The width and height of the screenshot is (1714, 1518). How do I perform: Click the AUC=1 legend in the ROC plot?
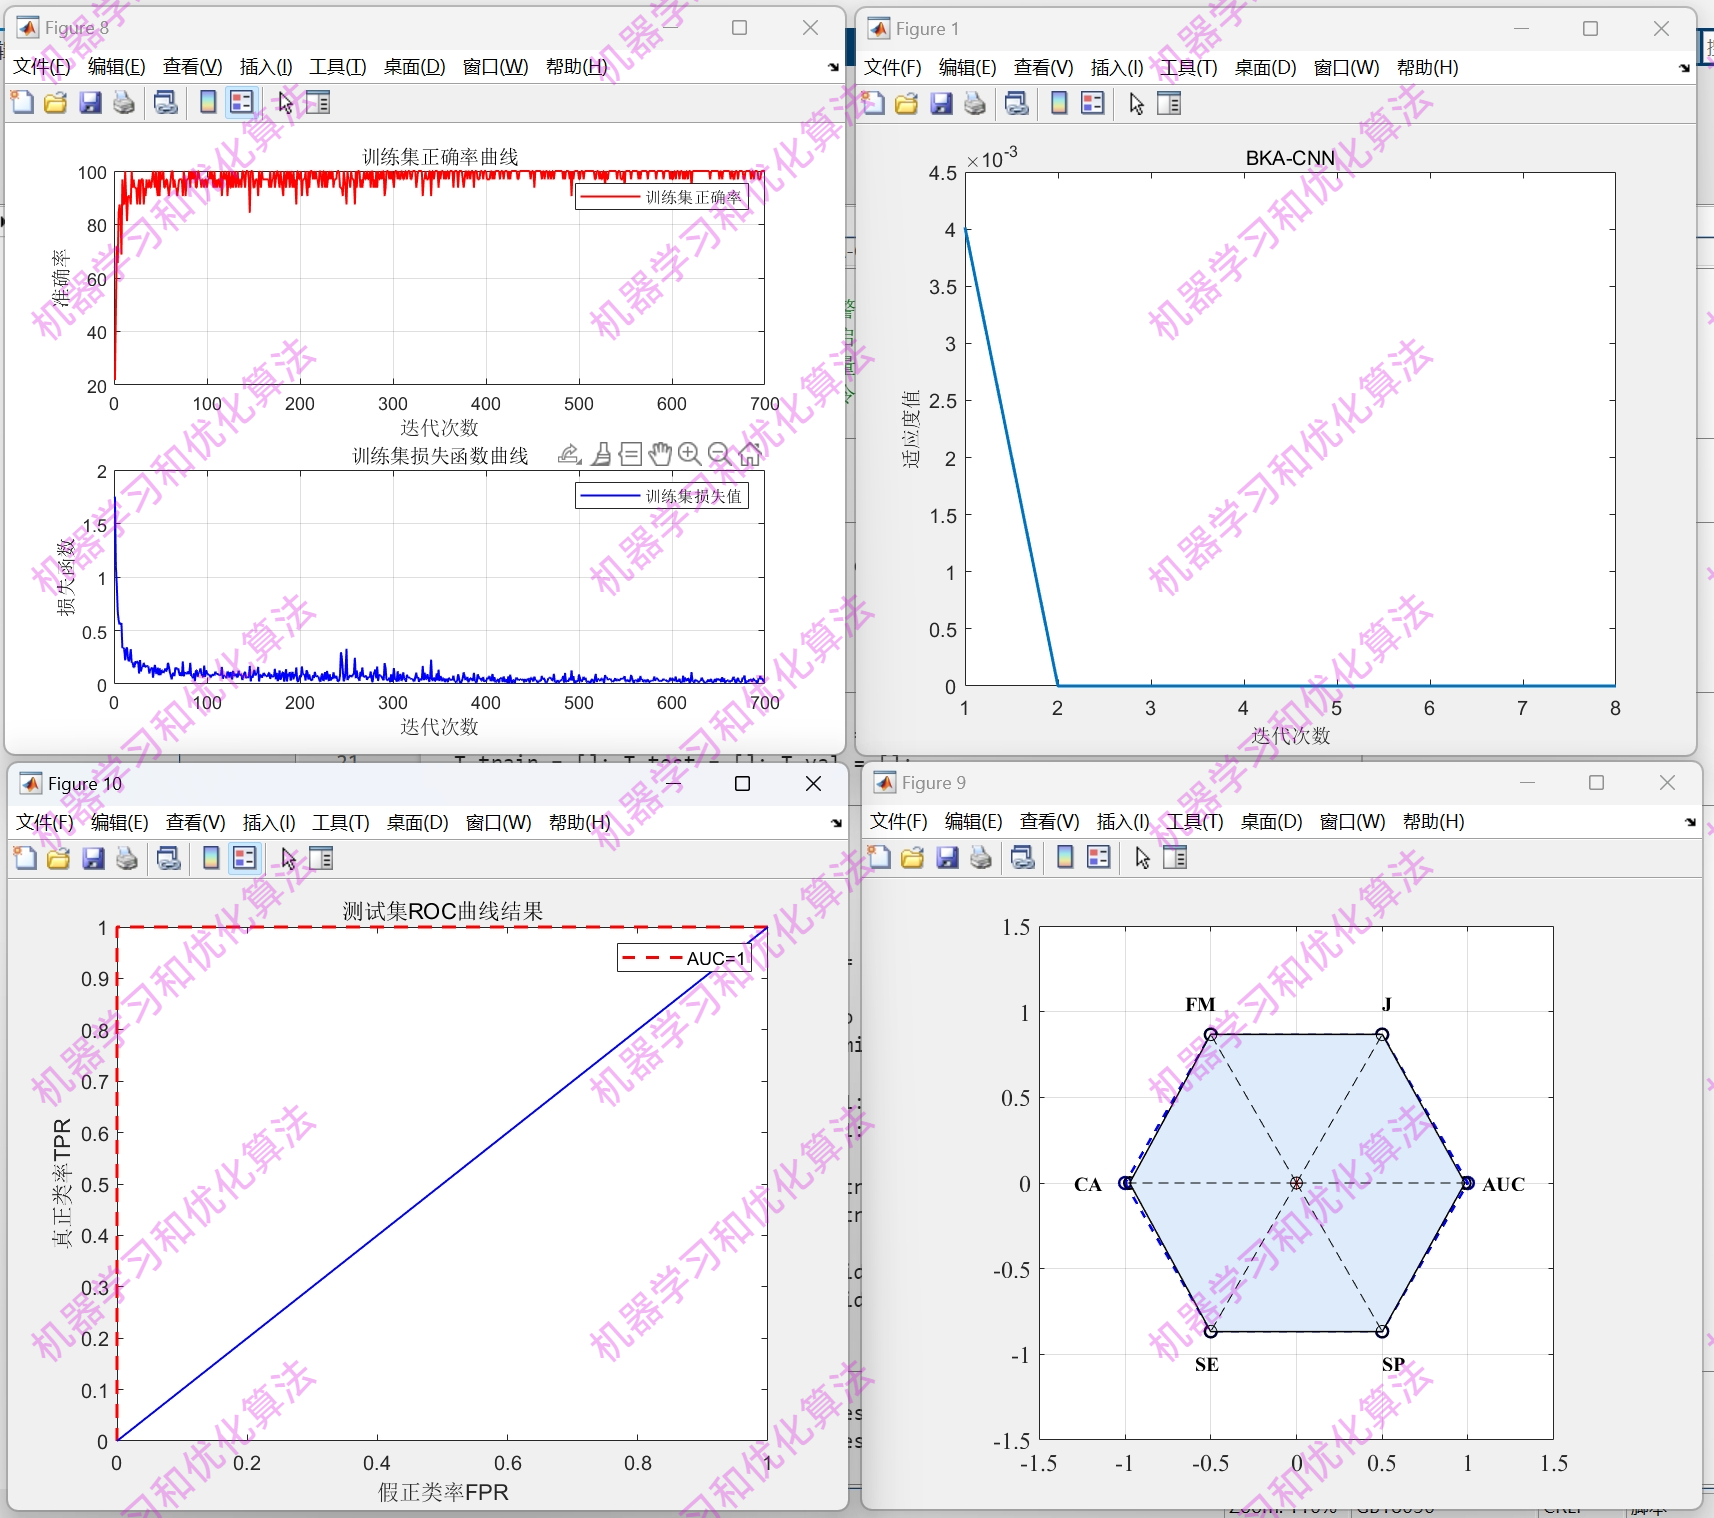point(685,957)
